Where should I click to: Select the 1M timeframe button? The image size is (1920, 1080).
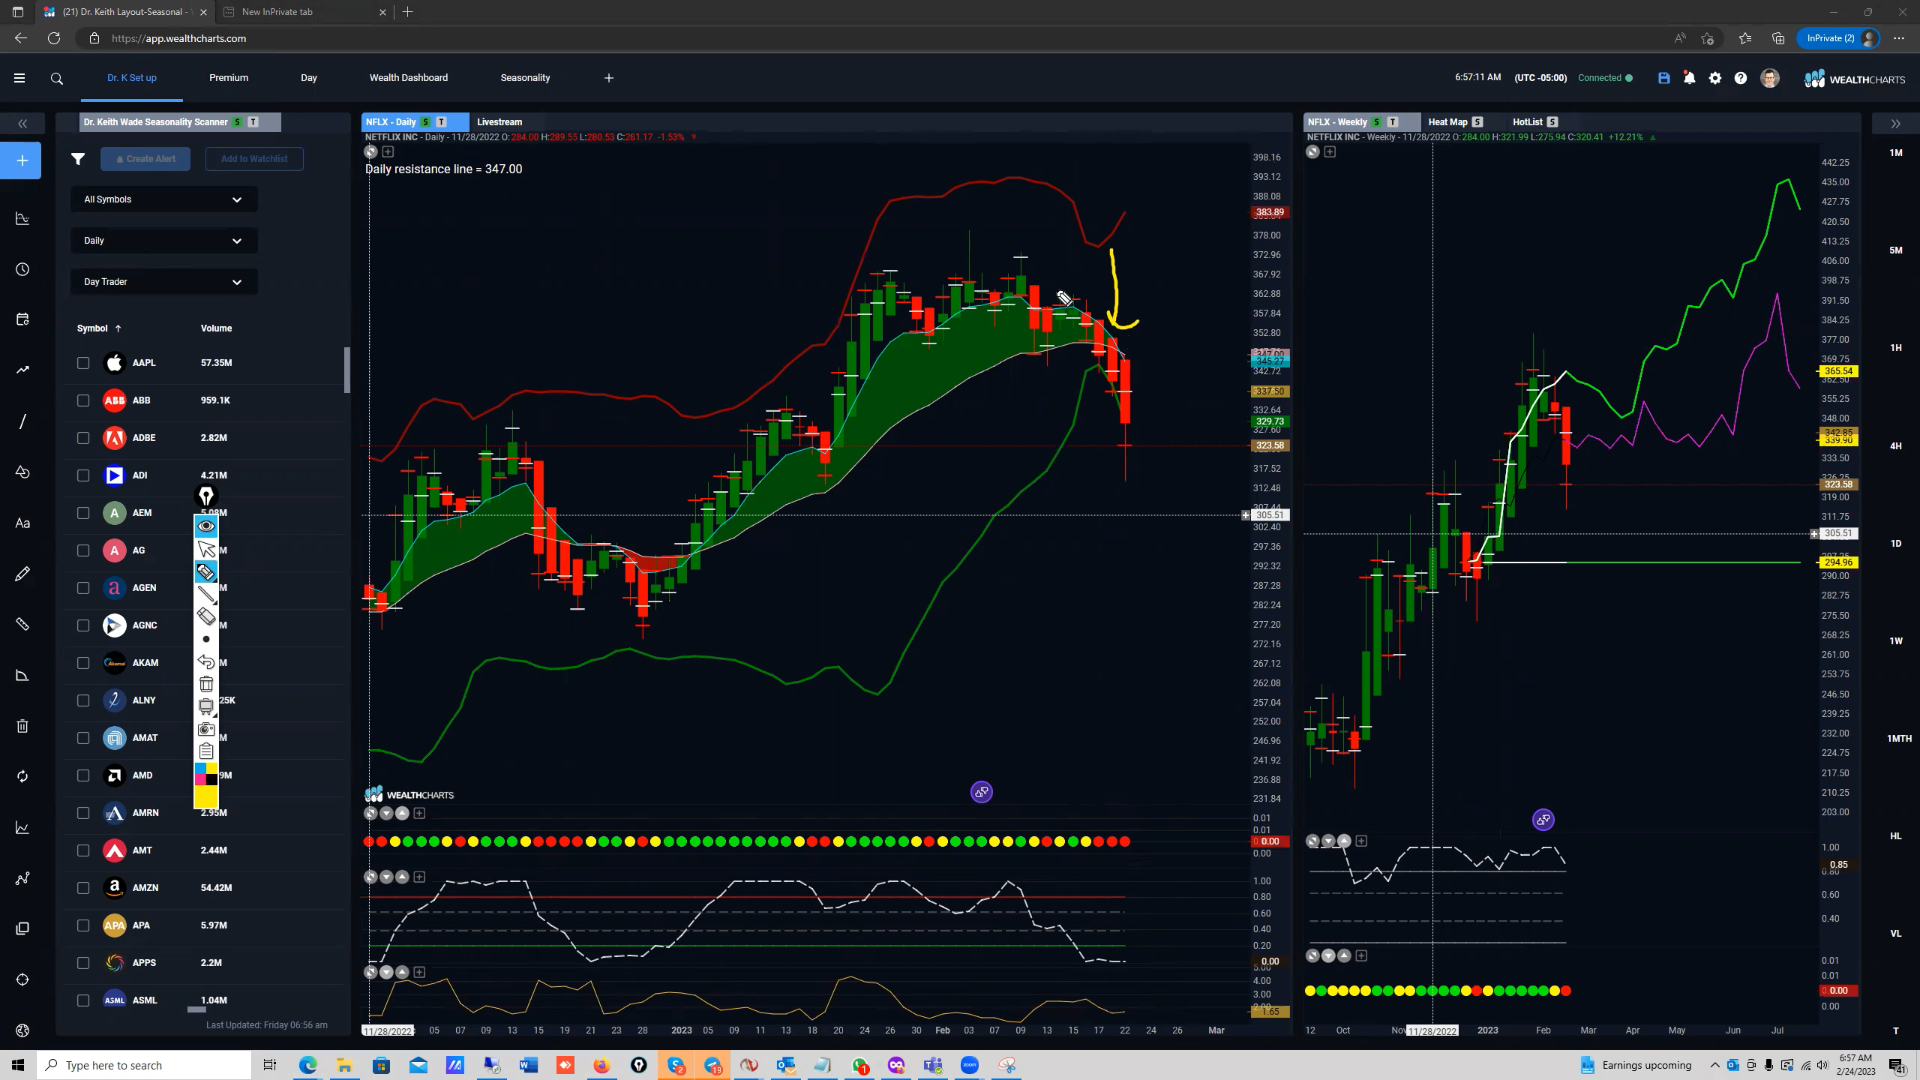tap(1896, 153)
